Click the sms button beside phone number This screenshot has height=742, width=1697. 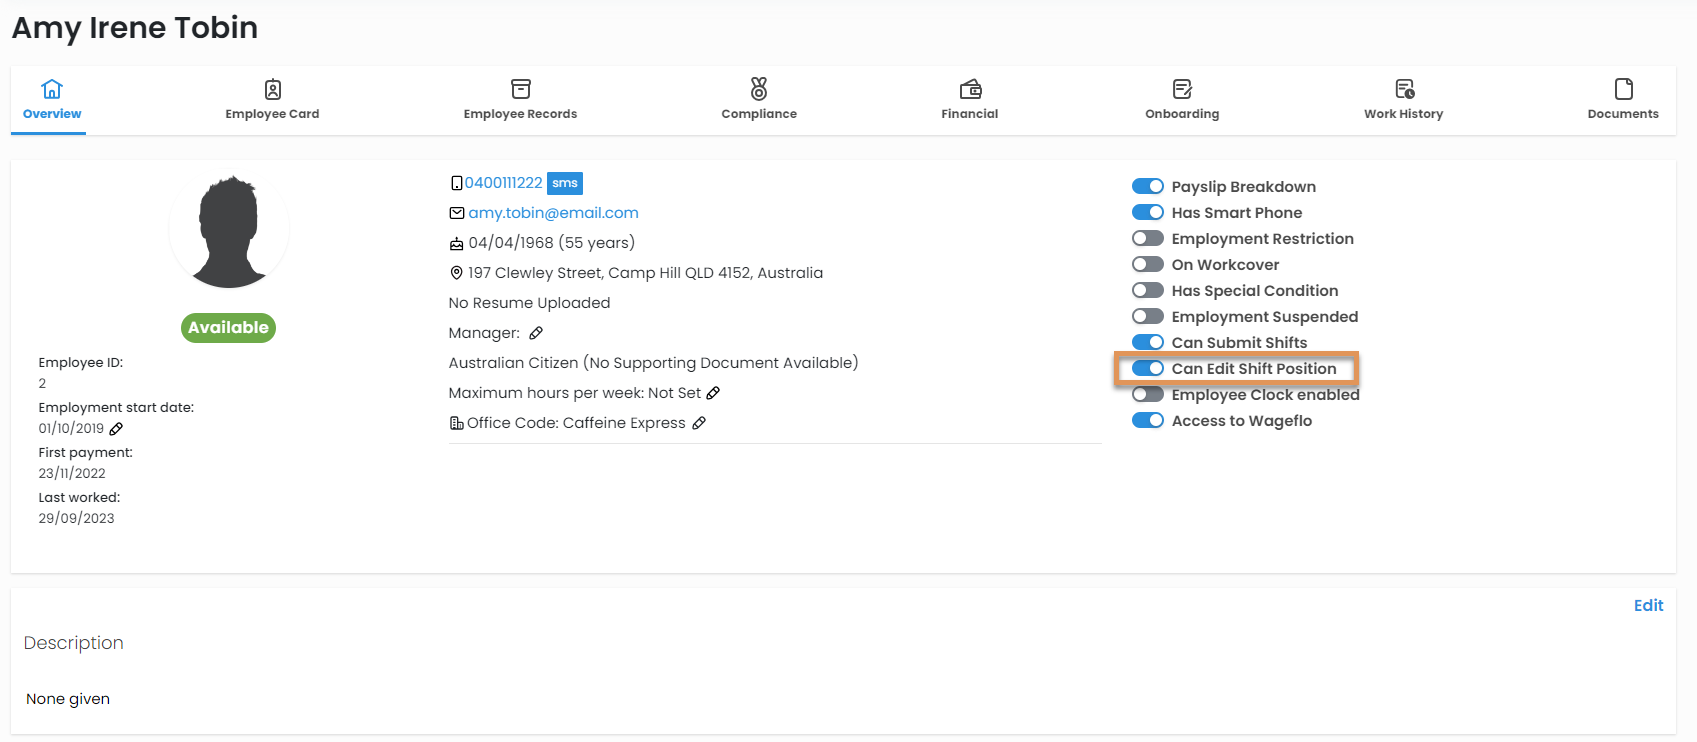[x=565, y=183]
